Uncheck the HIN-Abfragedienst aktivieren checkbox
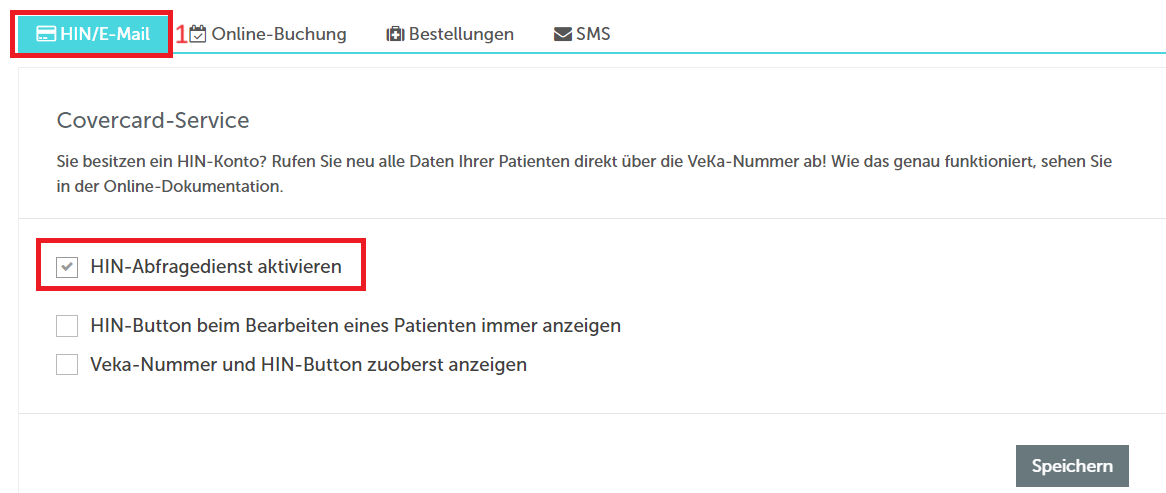Screen dimensions: 1166x493 pos(67,267)
